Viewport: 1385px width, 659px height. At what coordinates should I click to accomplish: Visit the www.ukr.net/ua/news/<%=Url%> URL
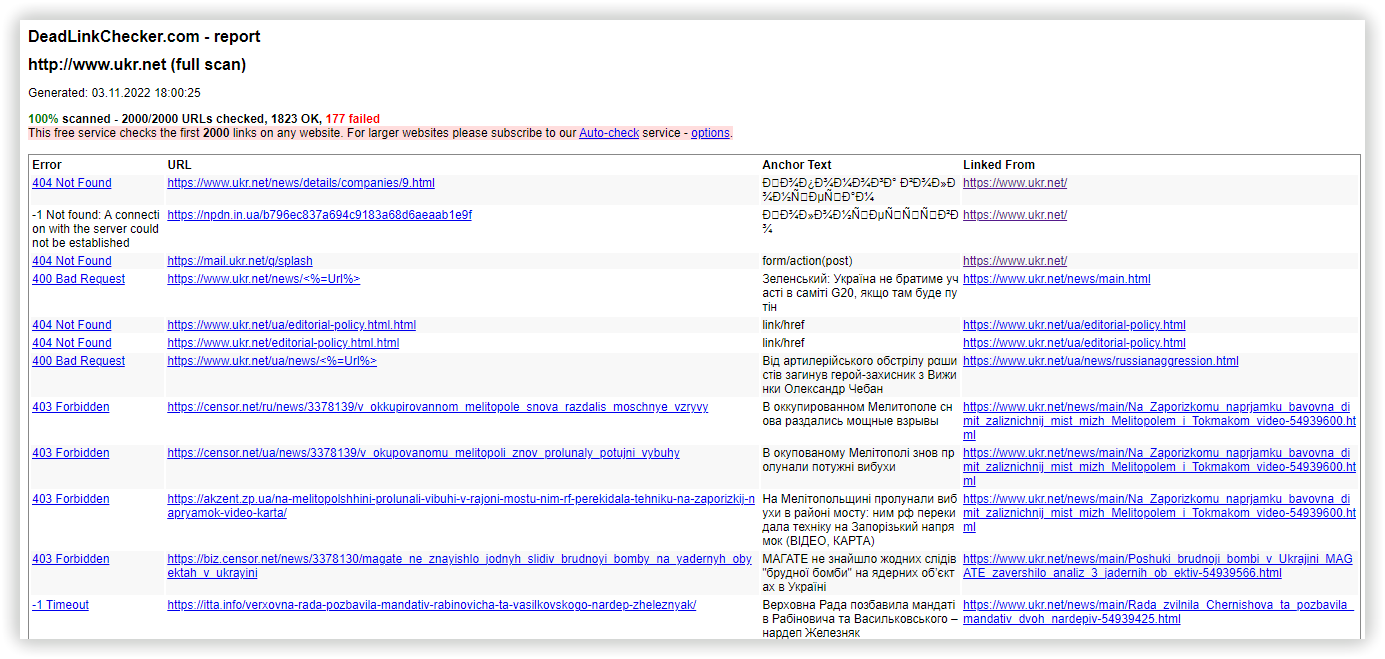tap(272, 361)
